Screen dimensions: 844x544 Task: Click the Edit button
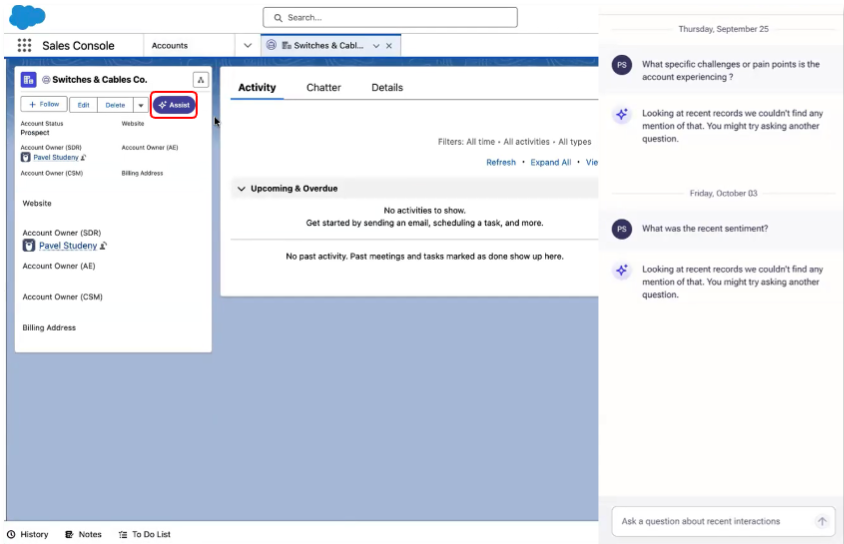[x=83, y=105]
